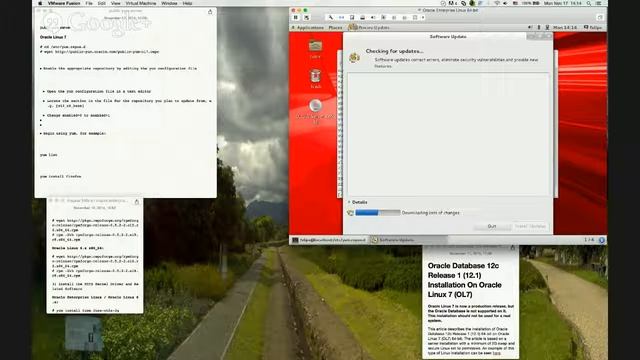Click the 'yum list' line in the note

[49, 155]
